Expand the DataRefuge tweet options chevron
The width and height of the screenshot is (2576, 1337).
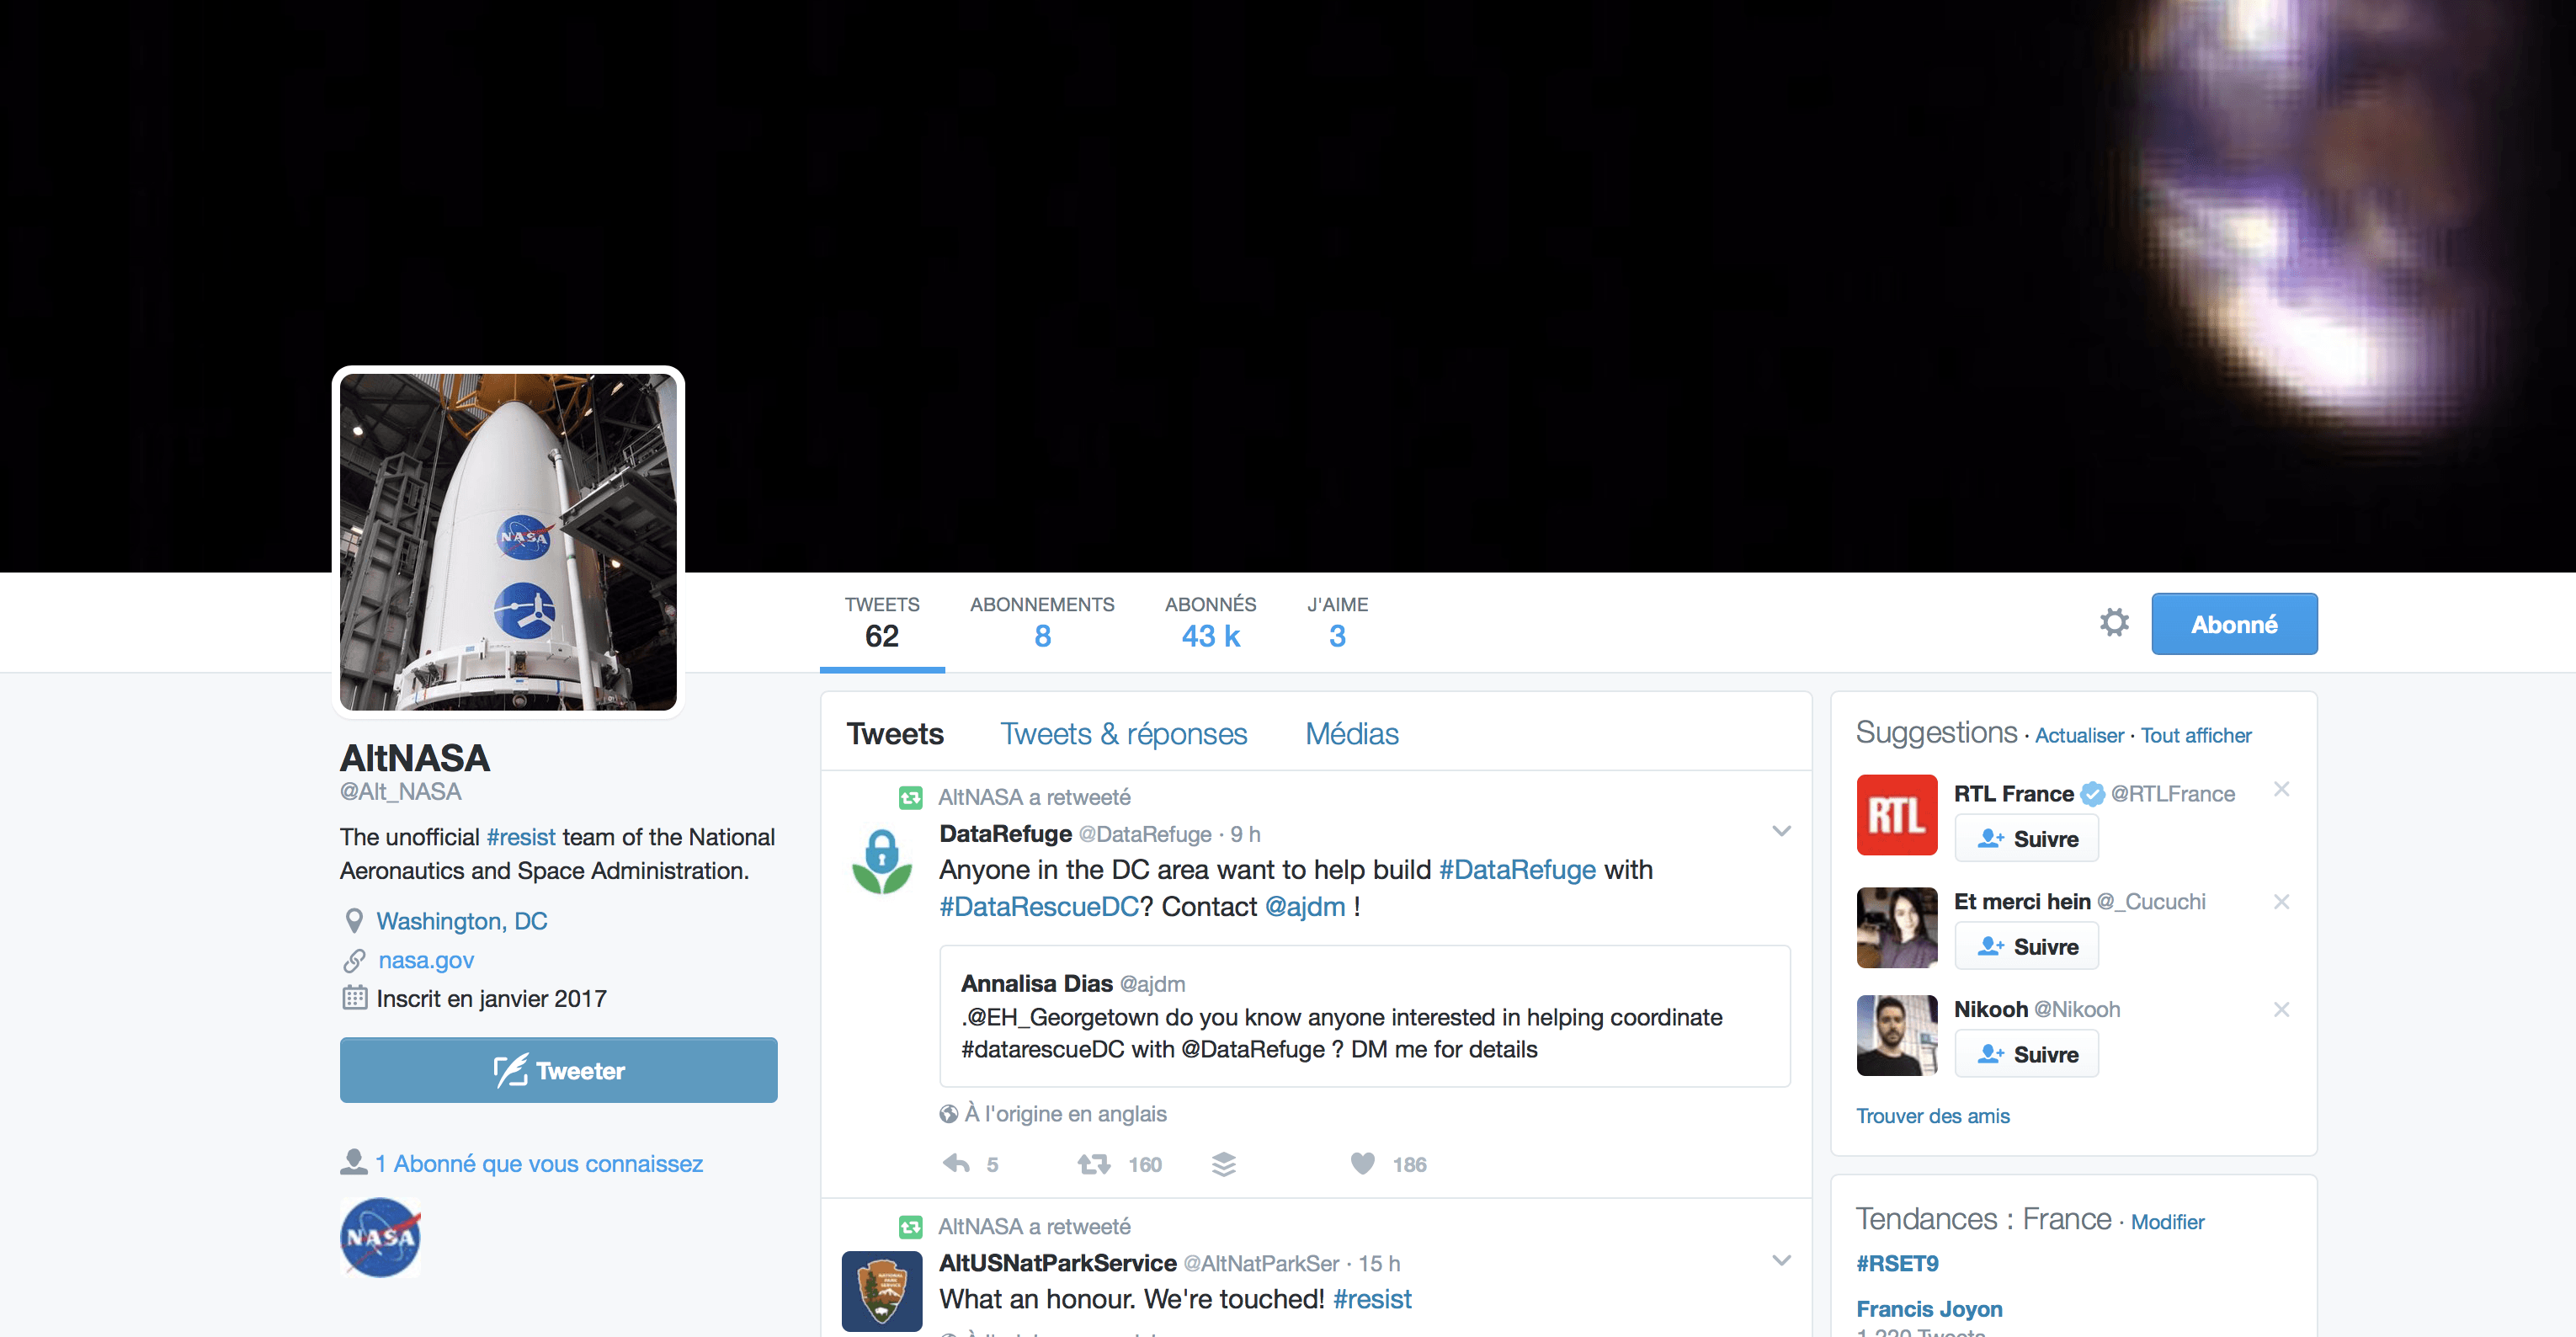[1781, 831]
